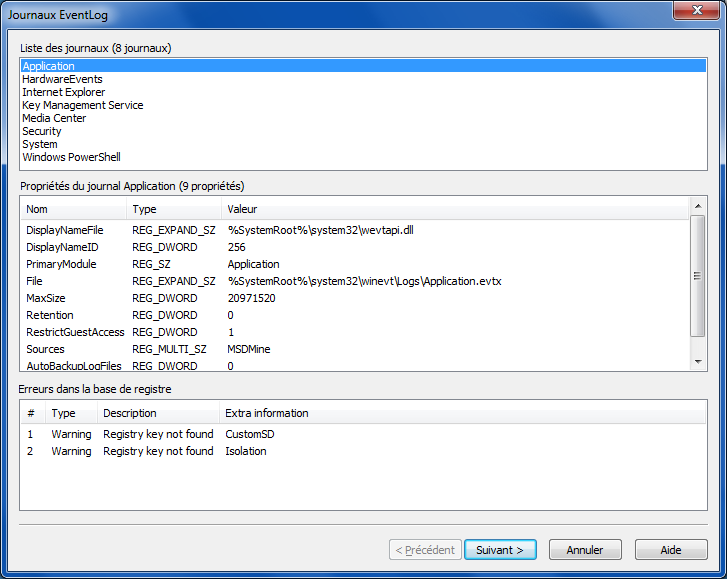Screen dimensions: 727x579
Task: Choose Key Management Service journal
Action: (x=82, y=105)
